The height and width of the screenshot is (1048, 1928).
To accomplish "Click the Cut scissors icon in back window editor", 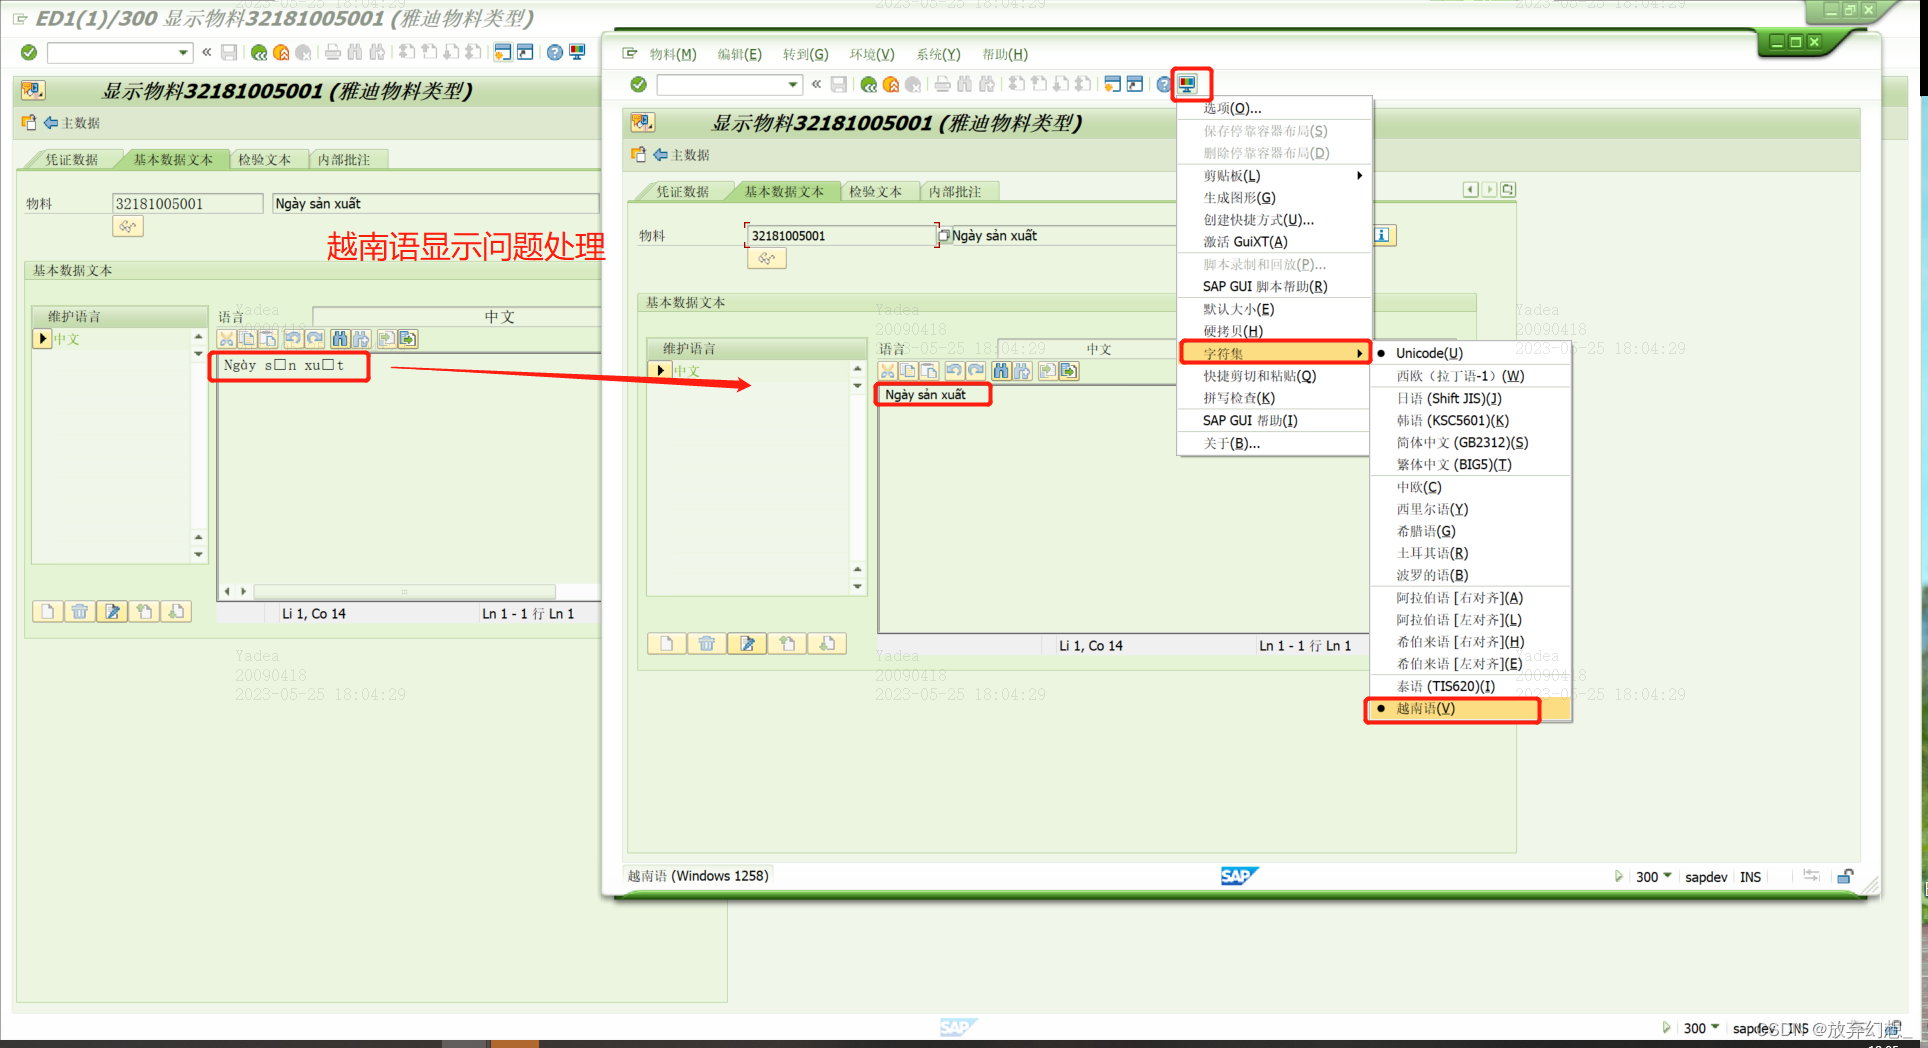I will pyautogui.click(x=226, y=339).
